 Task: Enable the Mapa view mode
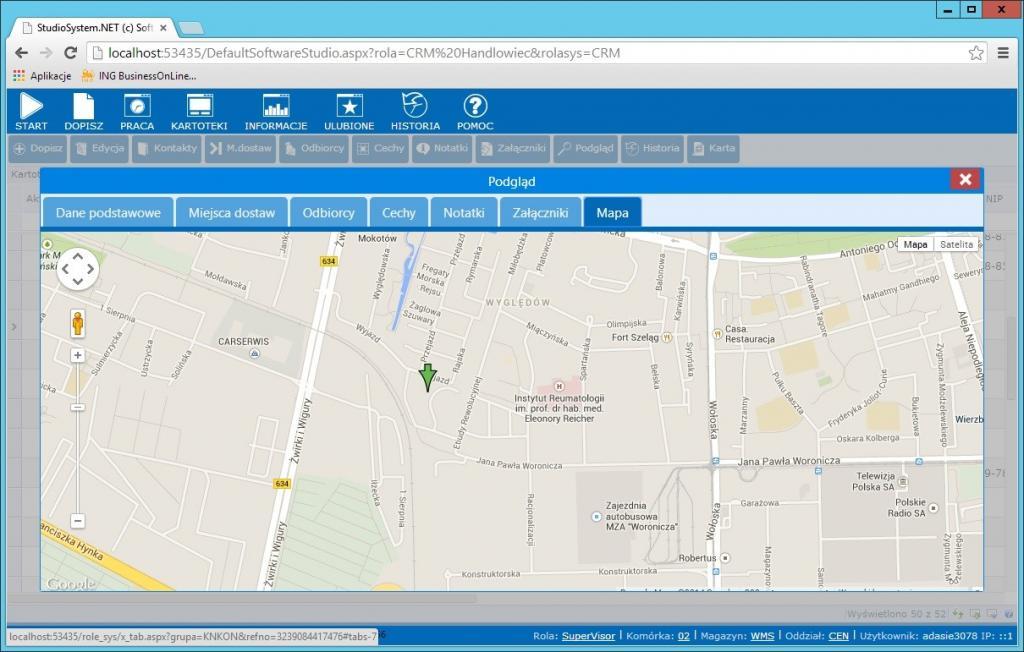[915, 243]
